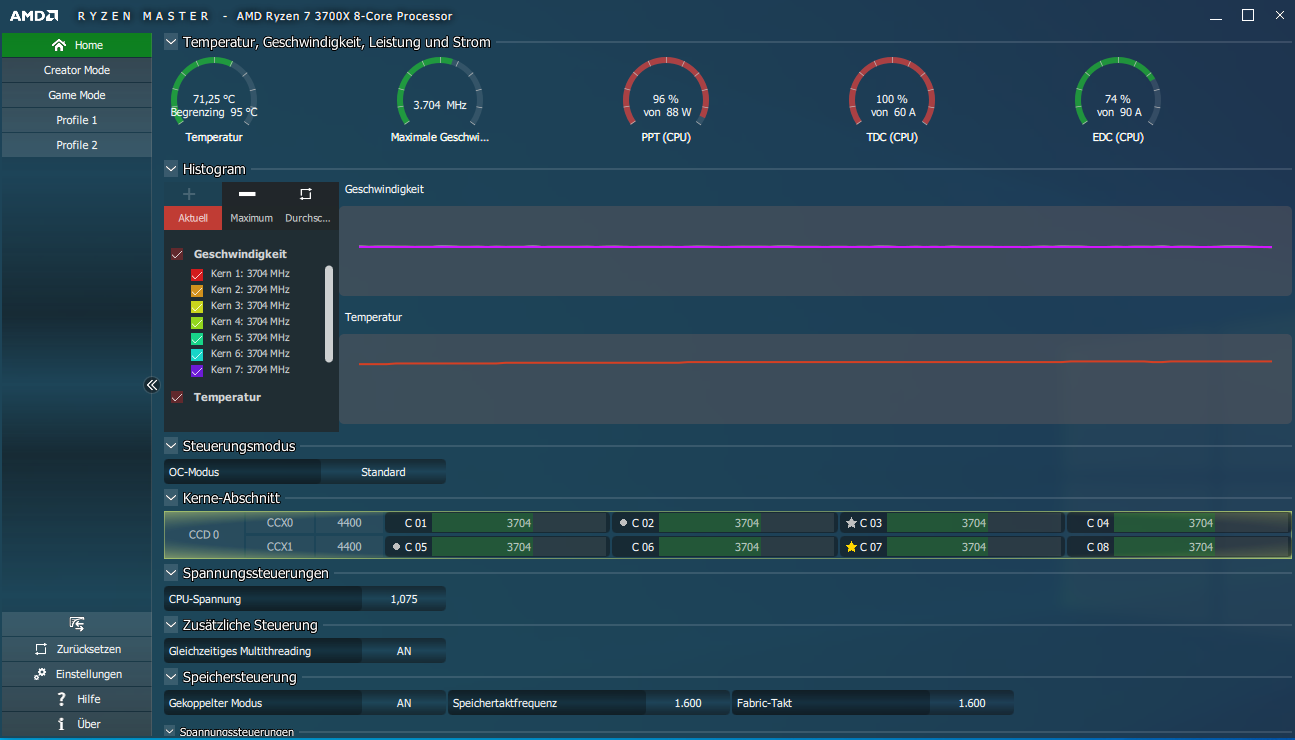Click the gold star icon on C 07

851,547
